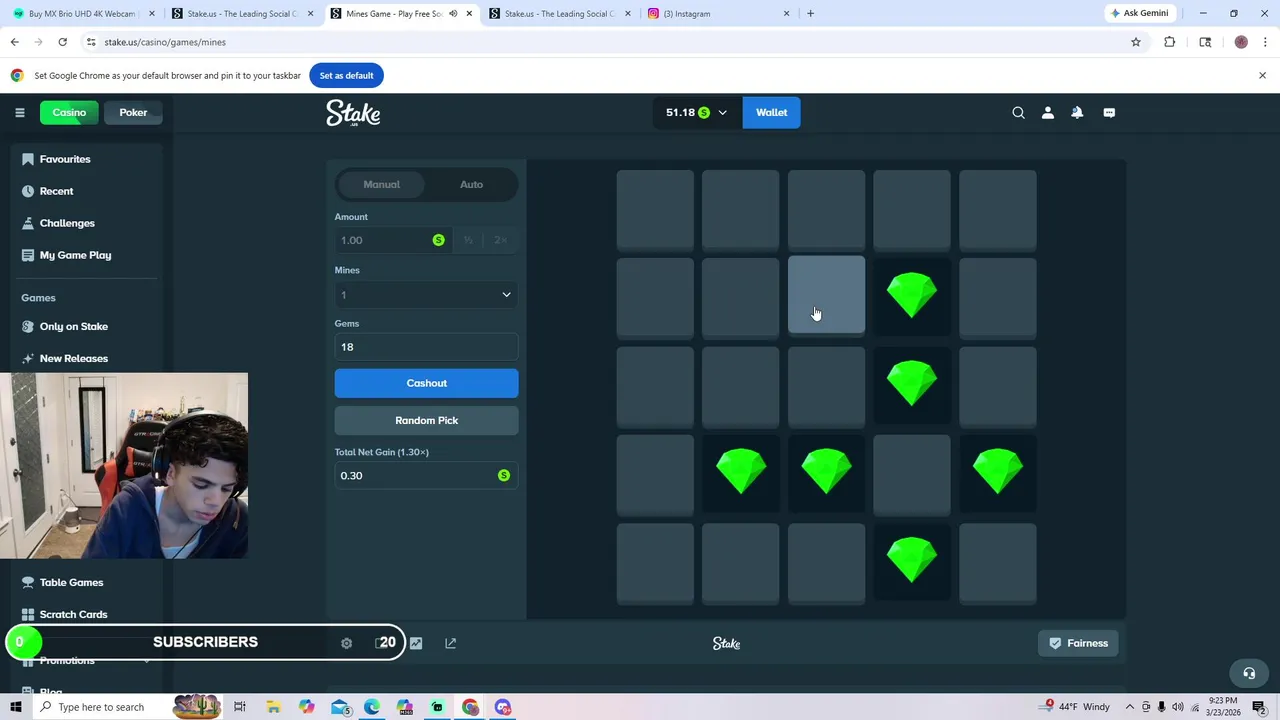Open Microsoft Edge from taskbar
Screen dimensions: 1280x720
click(x=372, y=707)
